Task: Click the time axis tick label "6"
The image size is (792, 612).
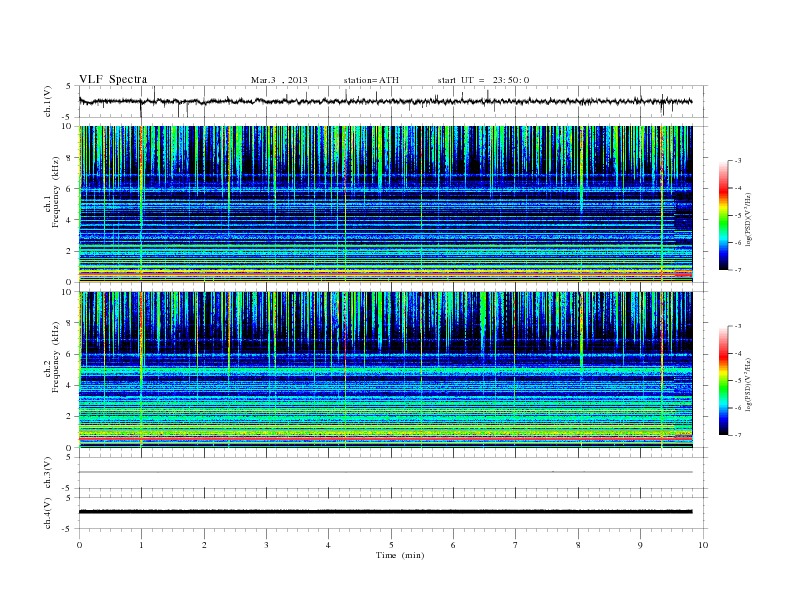Action: coord(453,545)
